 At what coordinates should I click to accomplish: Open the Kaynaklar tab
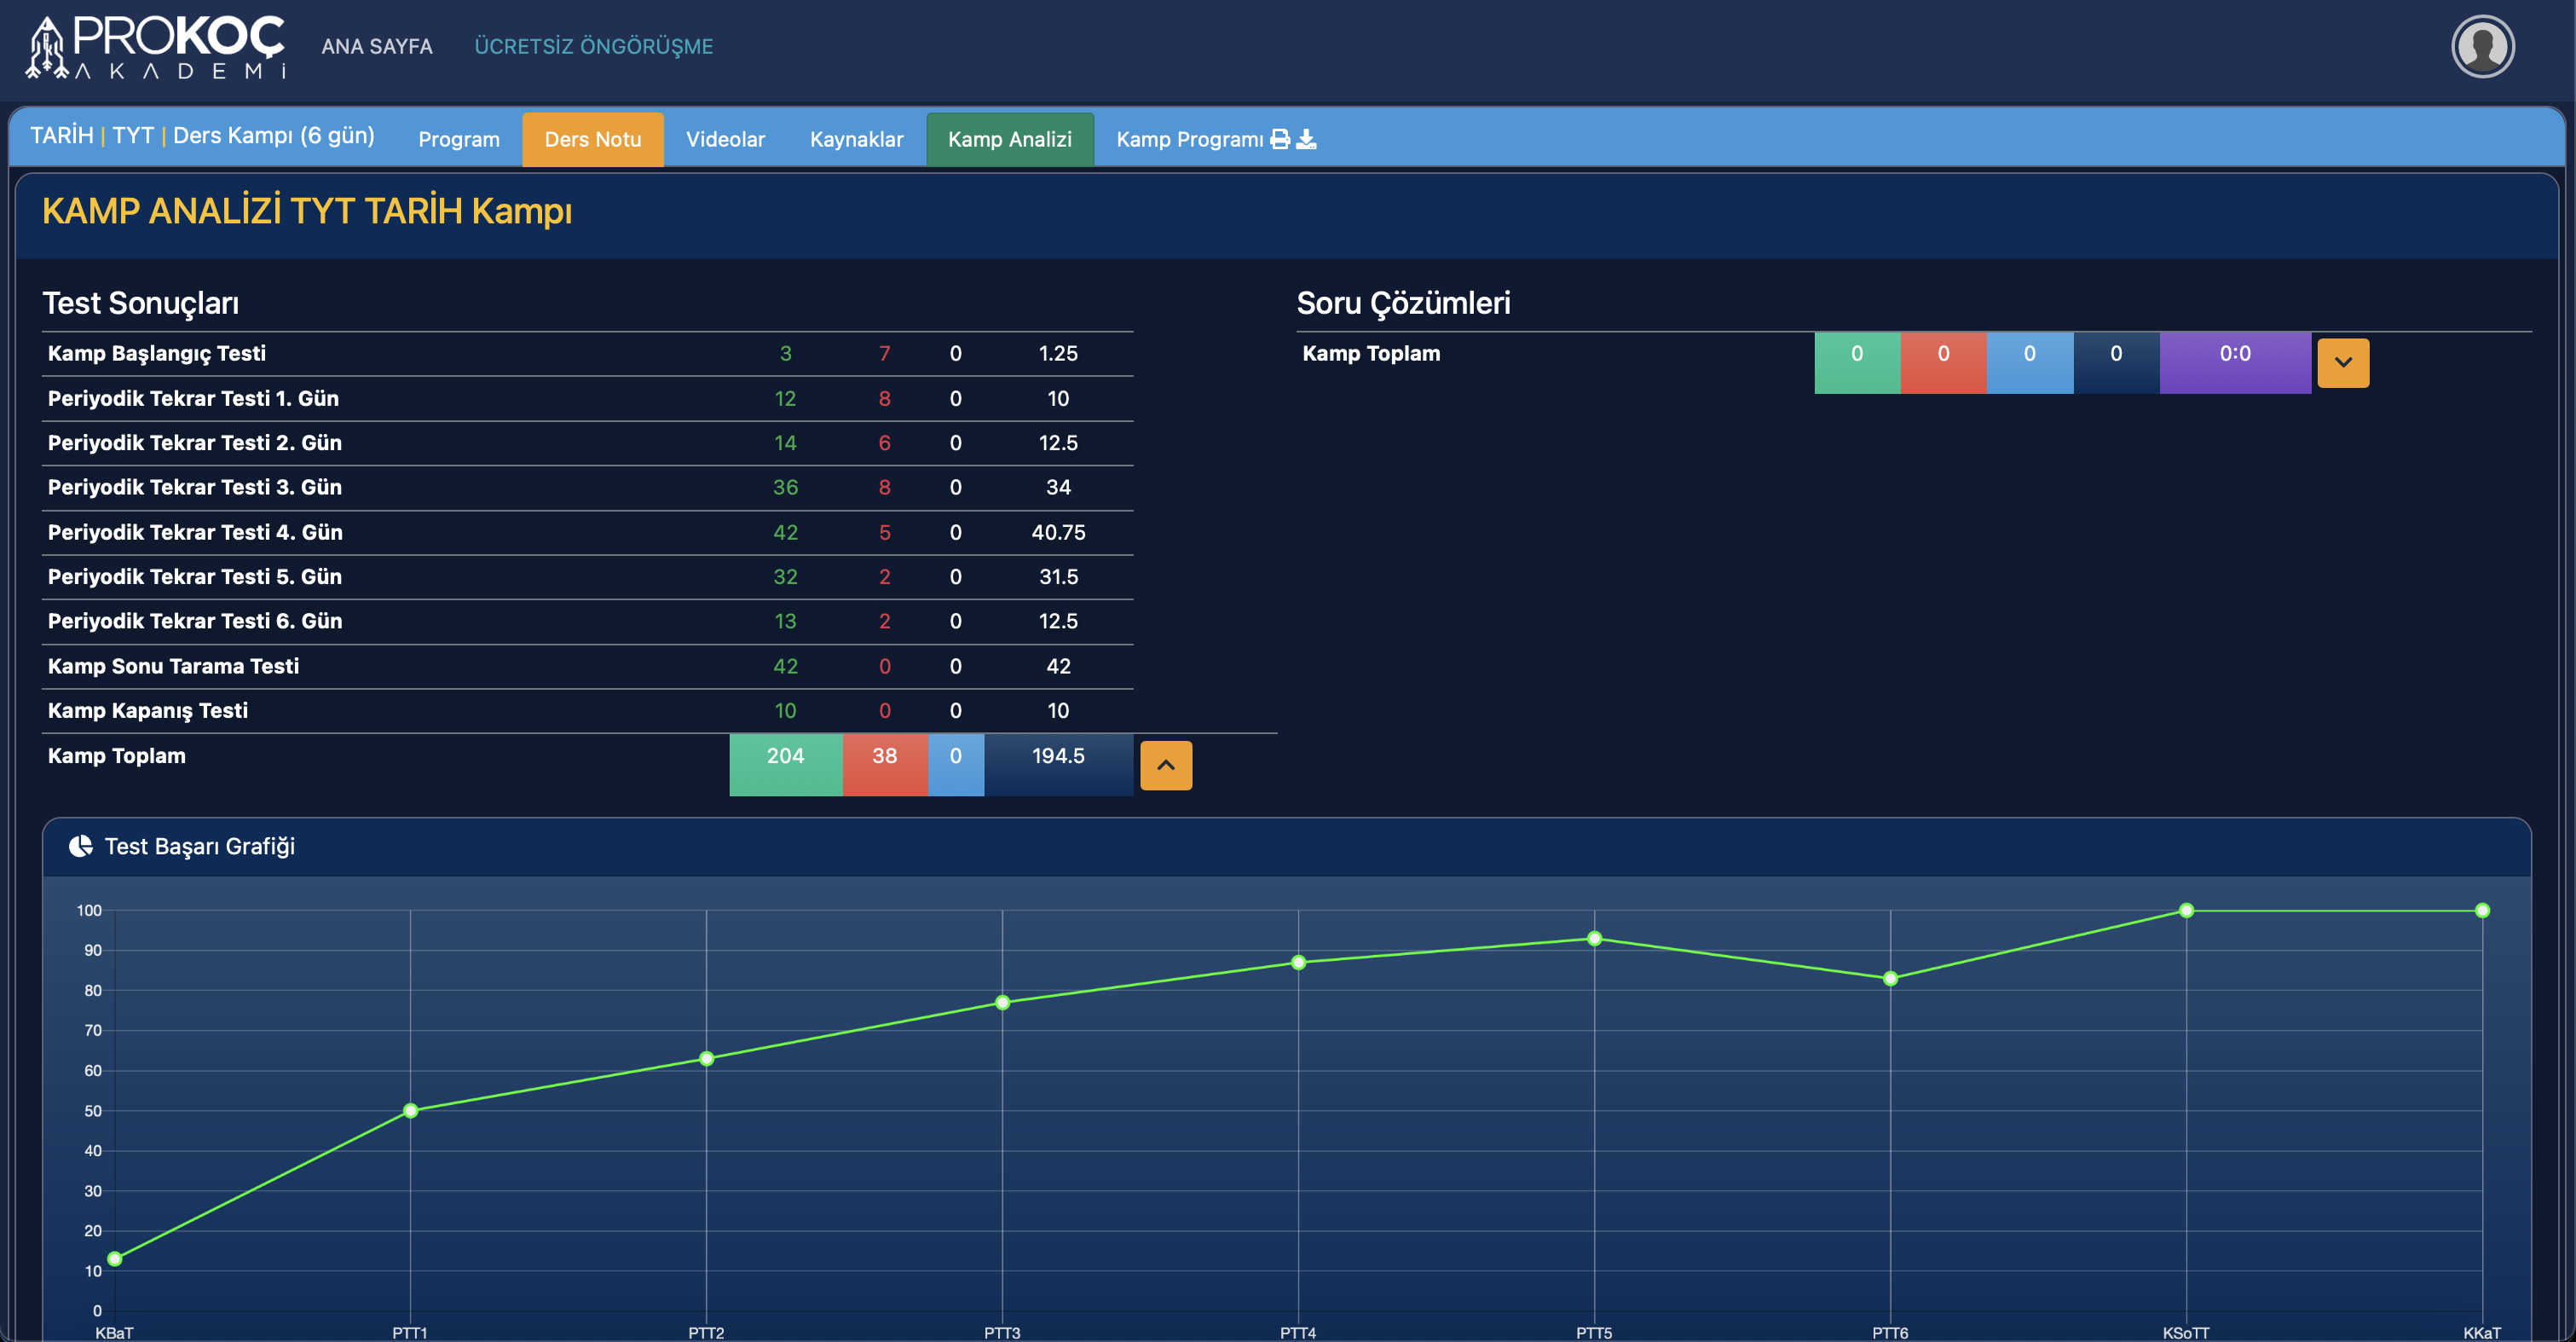856,139
